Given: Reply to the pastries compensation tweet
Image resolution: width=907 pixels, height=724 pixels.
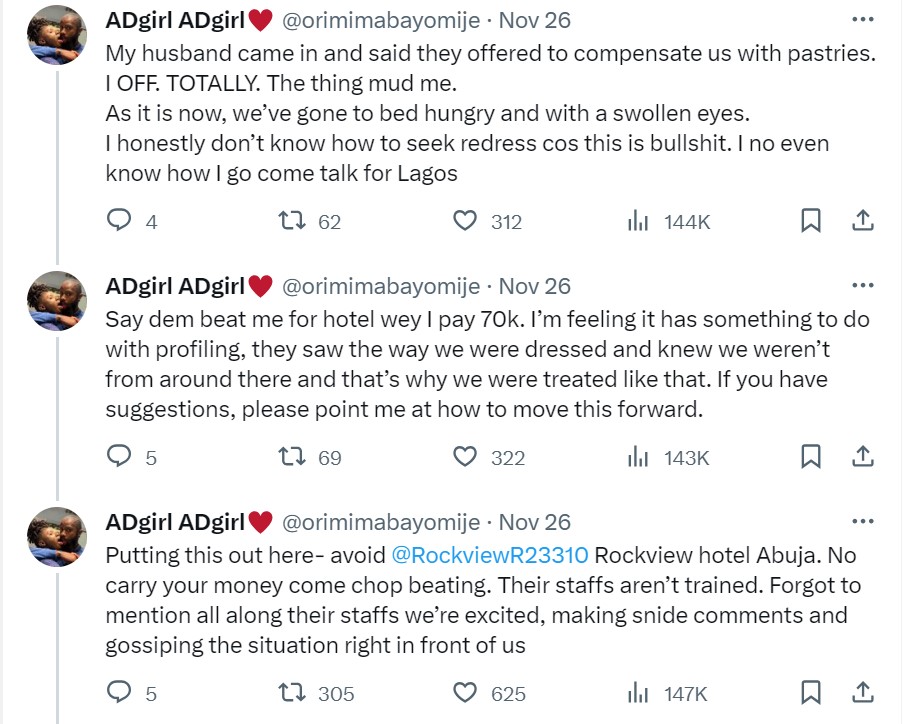Looking at the screenshot, I should [120, 222].
